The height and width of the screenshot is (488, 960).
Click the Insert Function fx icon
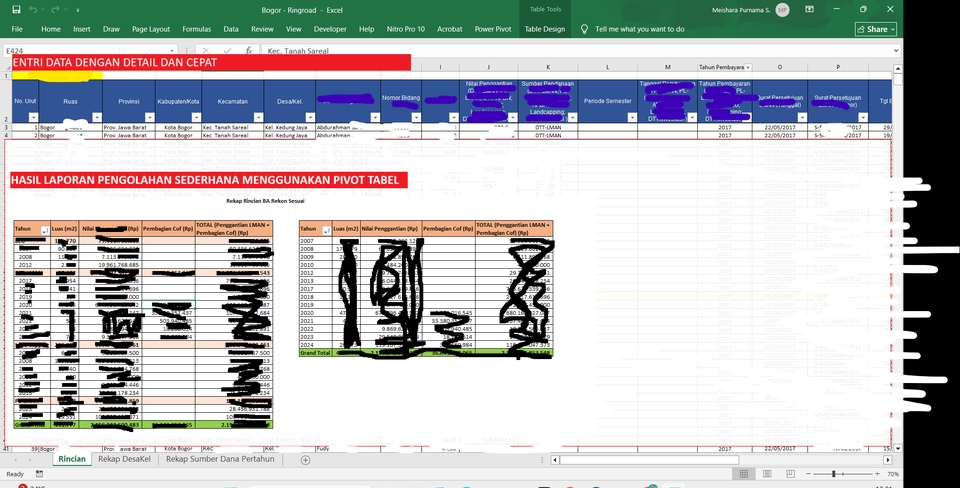coord(249,50)
